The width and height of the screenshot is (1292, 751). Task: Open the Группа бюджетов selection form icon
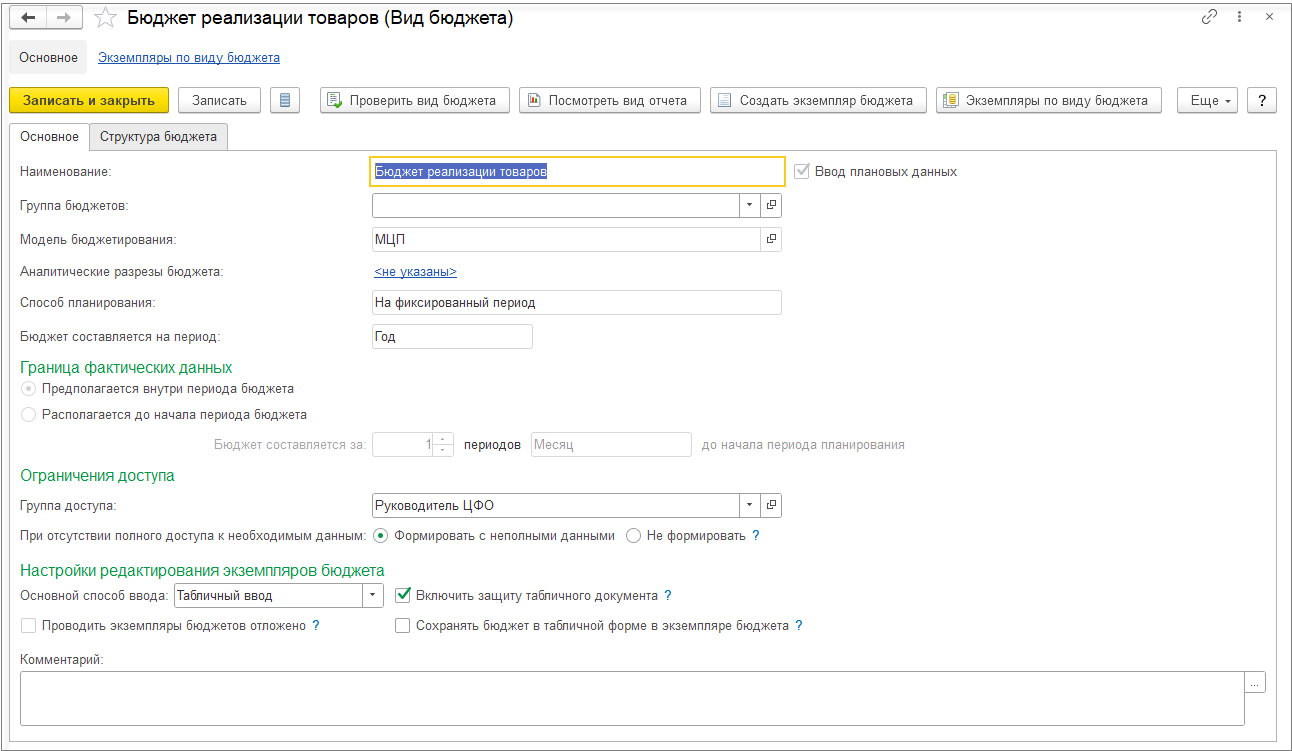(x=771, y=205)
